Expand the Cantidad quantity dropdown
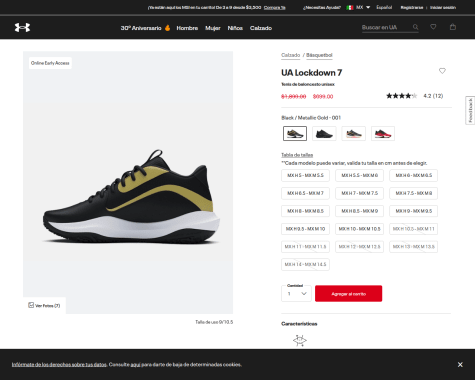 pyautogui.click(x=296, y=294)
